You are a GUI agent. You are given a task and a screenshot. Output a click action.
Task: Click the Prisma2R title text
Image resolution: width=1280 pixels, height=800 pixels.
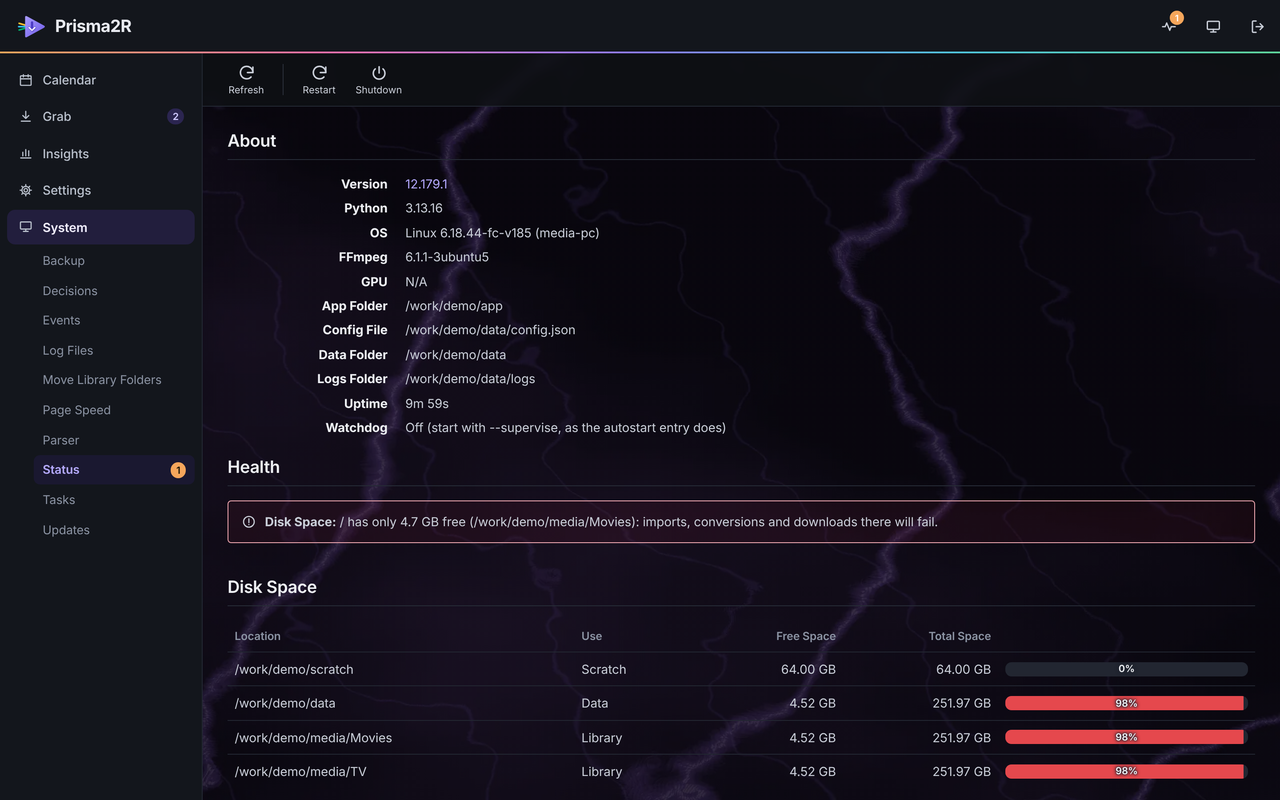(x=93, y=26)
